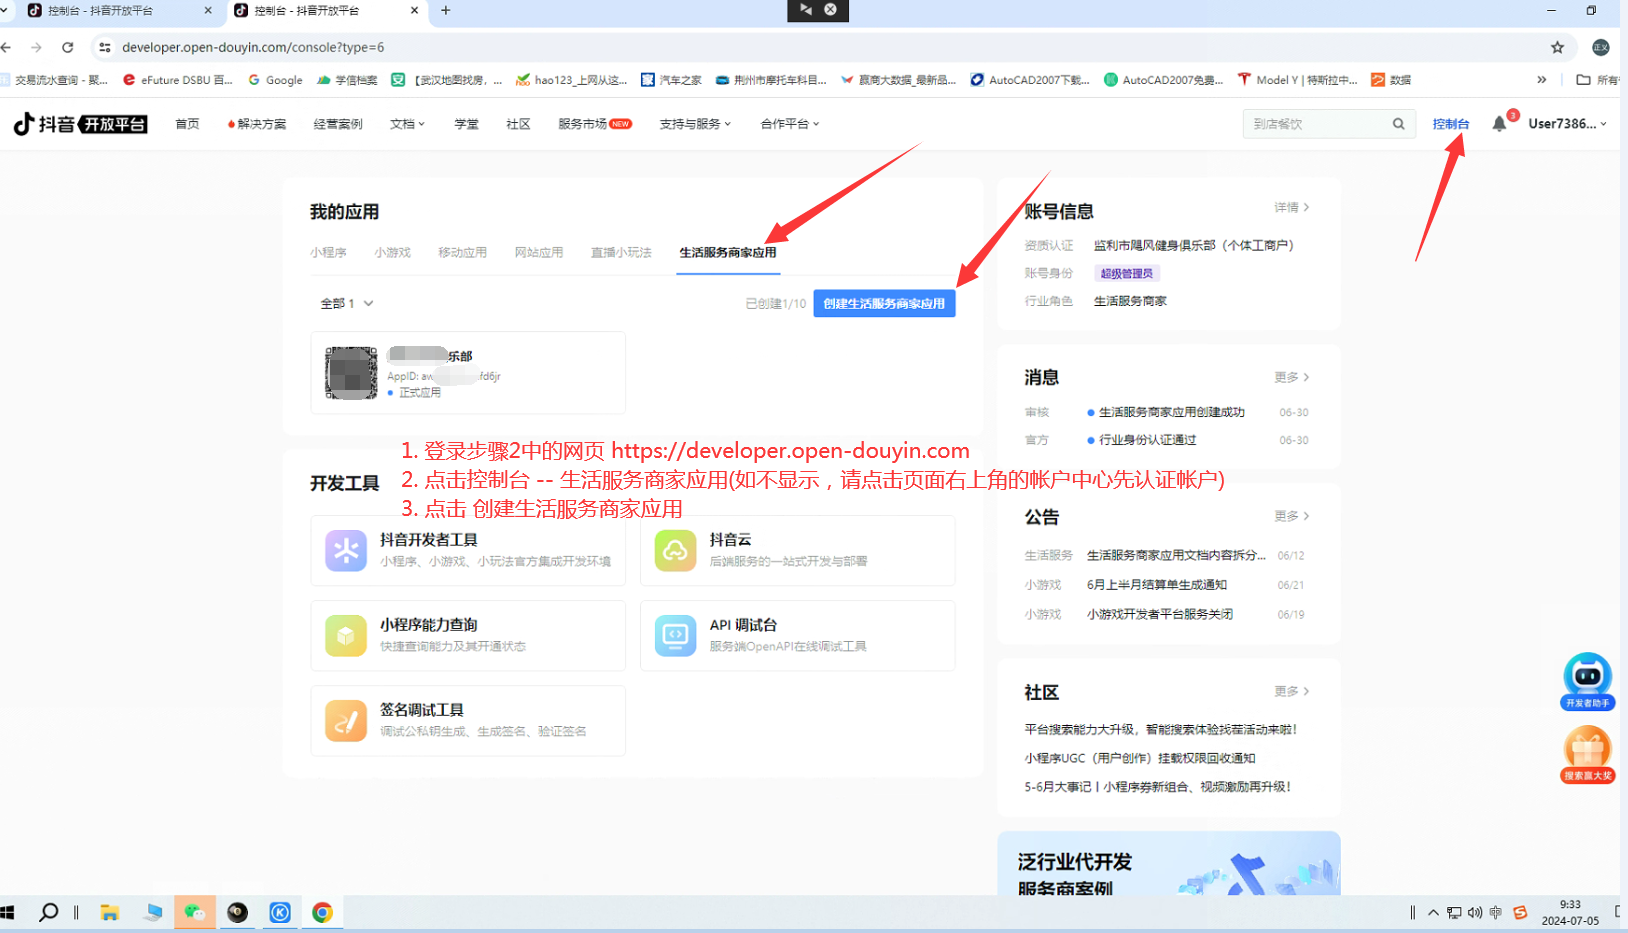Viewport: 1628px width, 933px height.
Task: Go to 首页 in navigation
Action: (187, 124)
